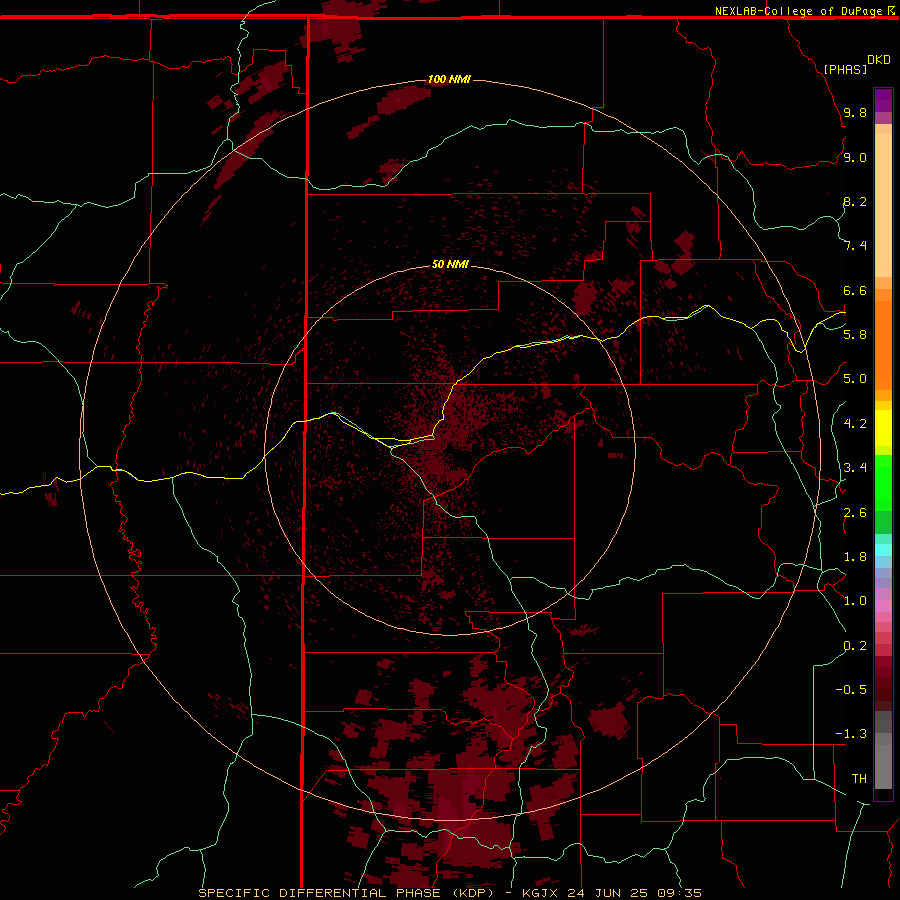Image resolution: width=900 pixels, height=900 pixels.
Task: Pick the cyan color bar segment
Action: [883, 550]
